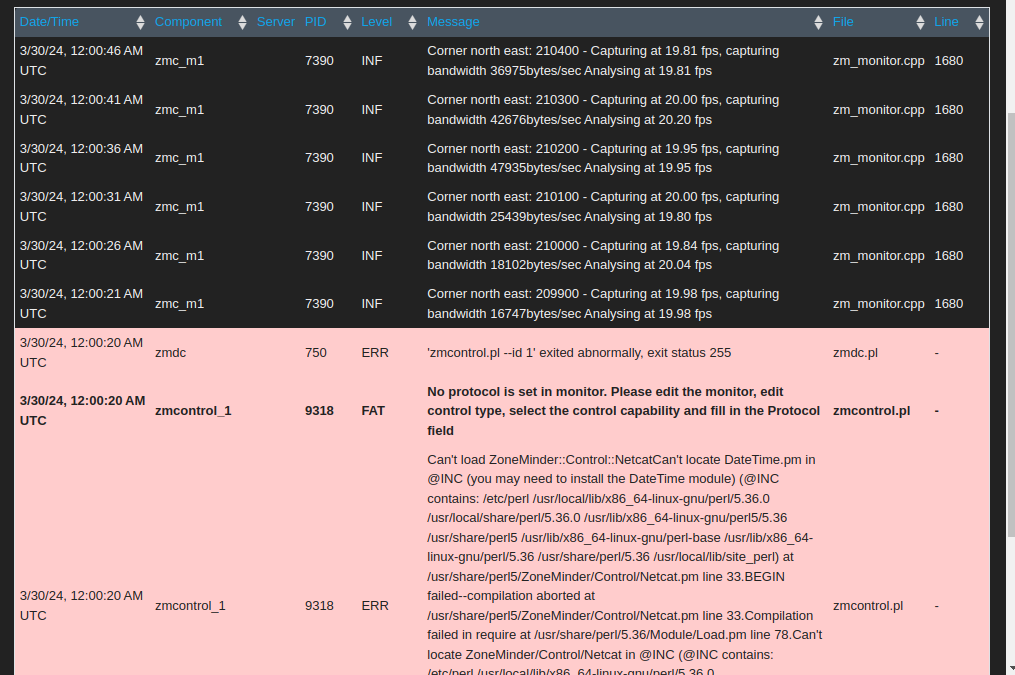Click the 'exited abnormally, exit status 255' message
1015x675 pixels.
pos(579,353)
